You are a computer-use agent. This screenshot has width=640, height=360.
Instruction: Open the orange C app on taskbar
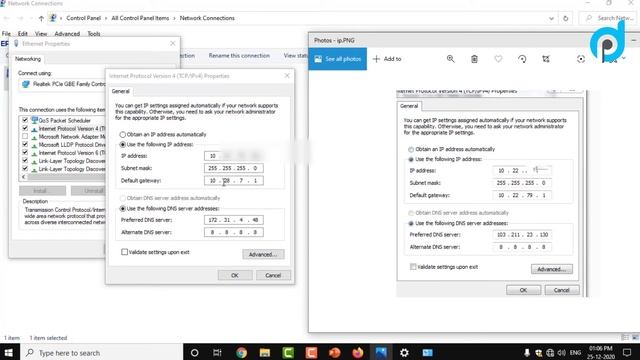[x=311, y=352]
